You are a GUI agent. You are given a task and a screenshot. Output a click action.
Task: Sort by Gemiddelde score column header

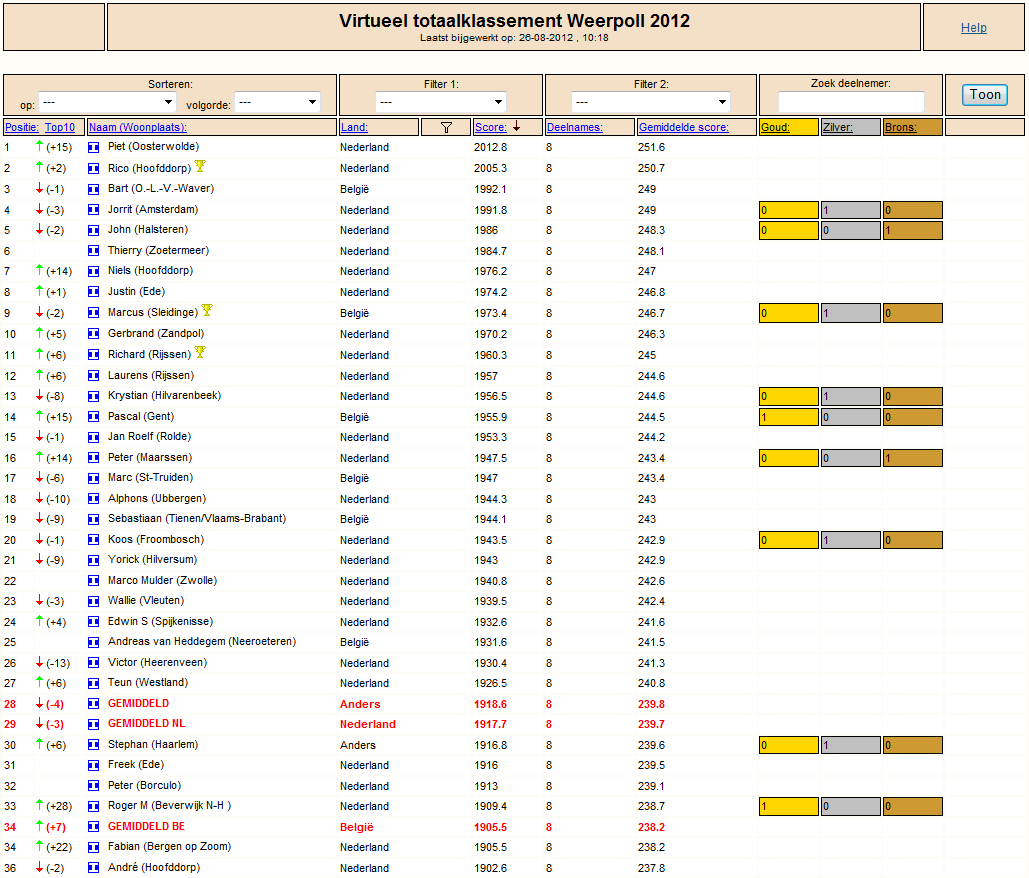(683, 127)
